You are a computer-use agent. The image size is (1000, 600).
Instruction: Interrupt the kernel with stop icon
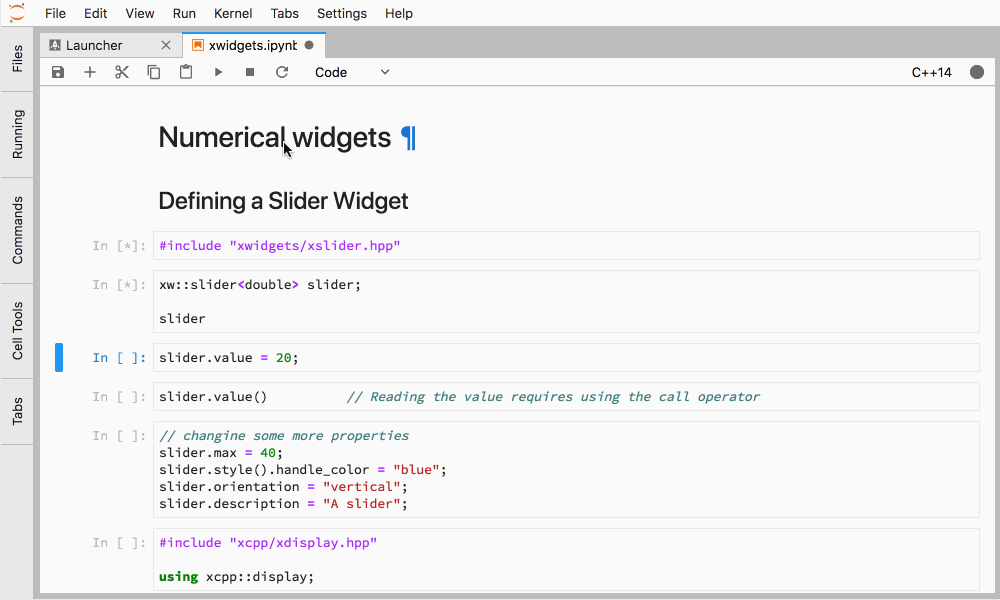250,72
